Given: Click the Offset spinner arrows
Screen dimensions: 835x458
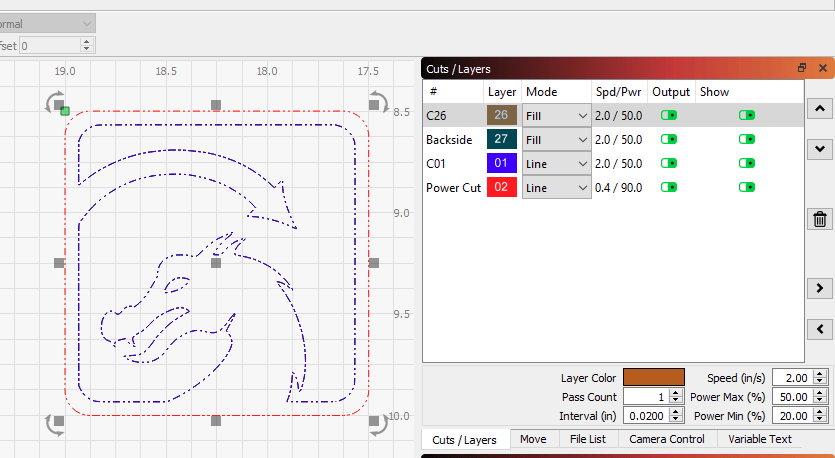Looking at the screenshot, I should coord(87,45).
